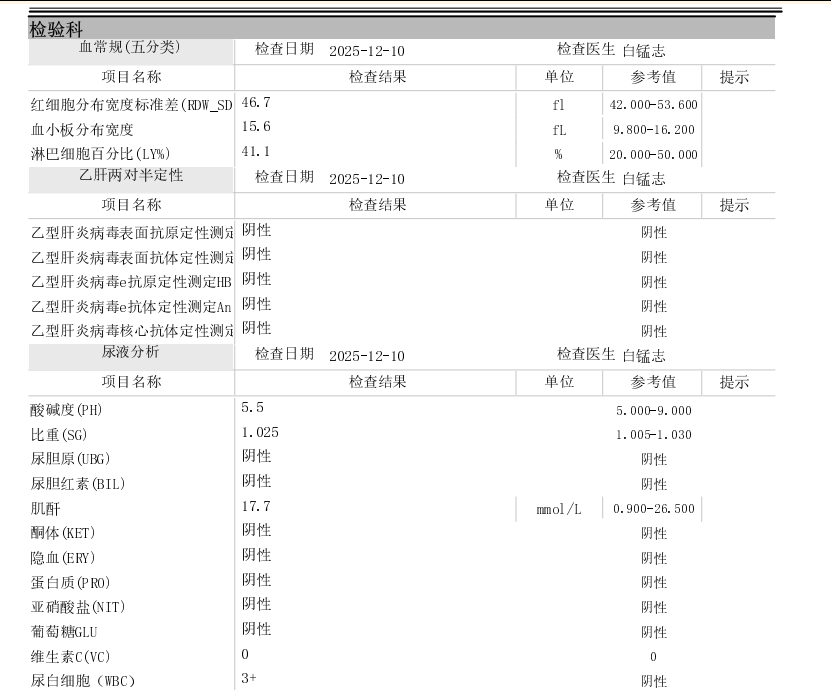The height and width of the screenshot is (690, 831).
Task: Select reference range 9.800-16.200
Action: (653, 130)
